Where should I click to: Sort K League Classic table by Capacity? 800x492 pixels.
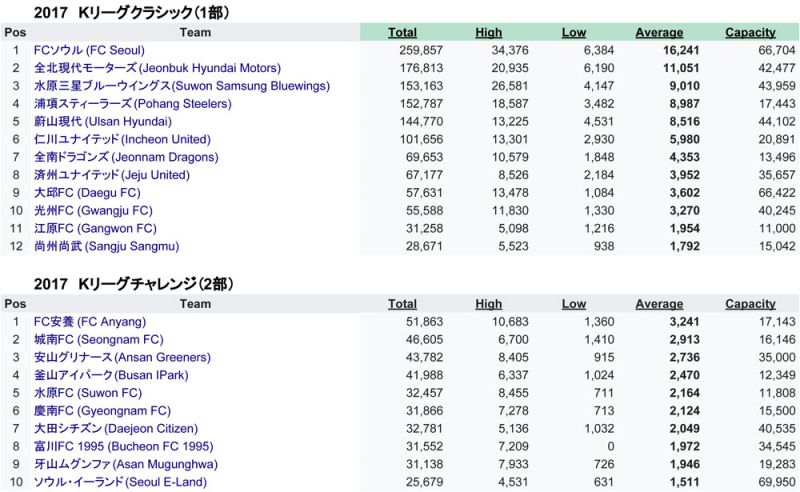coord(751,33)
